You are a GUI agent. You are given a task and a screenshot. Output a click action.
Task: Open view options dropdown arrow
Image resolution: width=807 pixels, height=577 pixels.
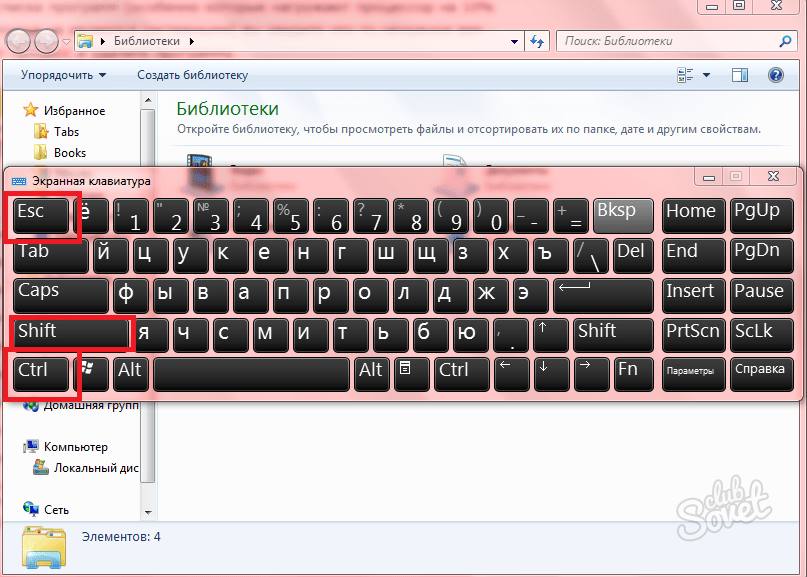click(707, 75)
